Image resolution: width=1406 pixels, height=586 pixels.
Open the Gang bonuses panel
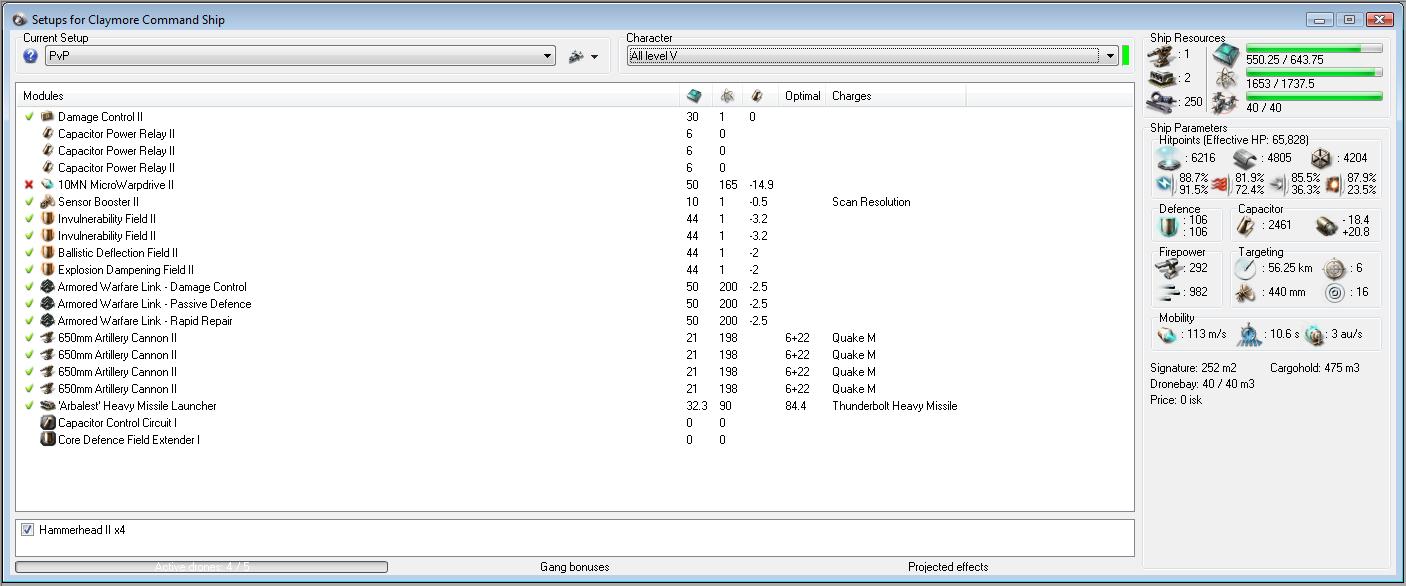pos(575,567)
